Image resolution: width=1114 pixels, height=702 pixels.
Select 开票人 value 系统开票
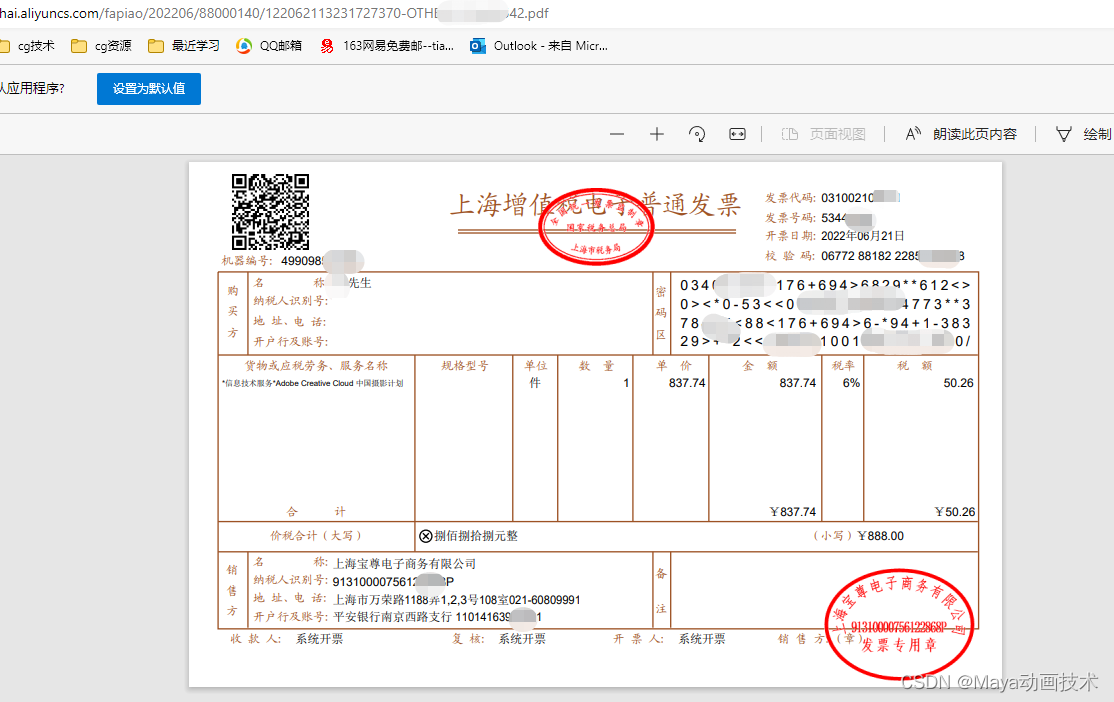pos(702,639)
